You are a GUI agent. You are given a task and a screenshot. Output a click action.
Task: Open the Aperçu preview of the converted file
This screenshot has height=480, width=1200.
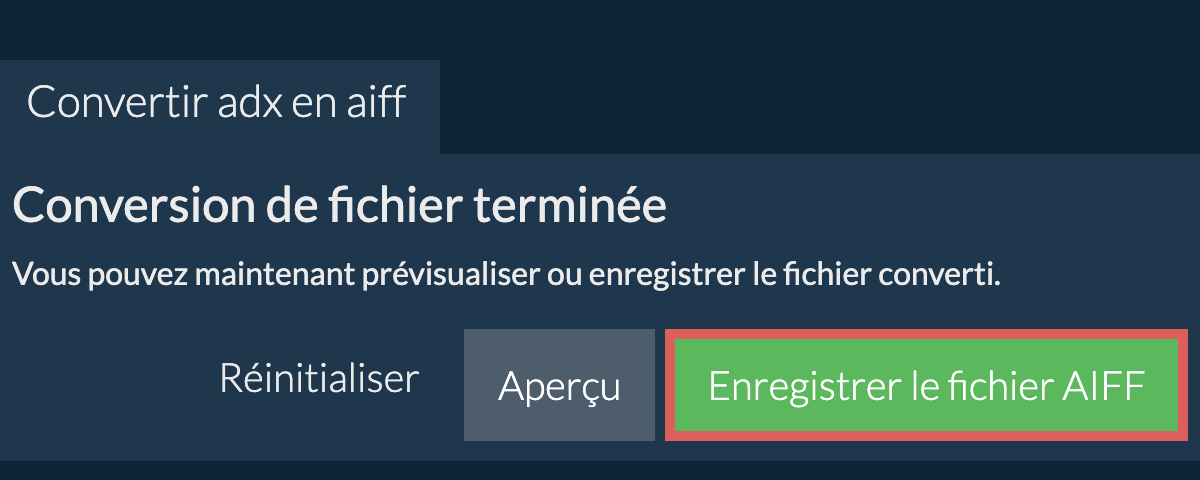(559, 386)
